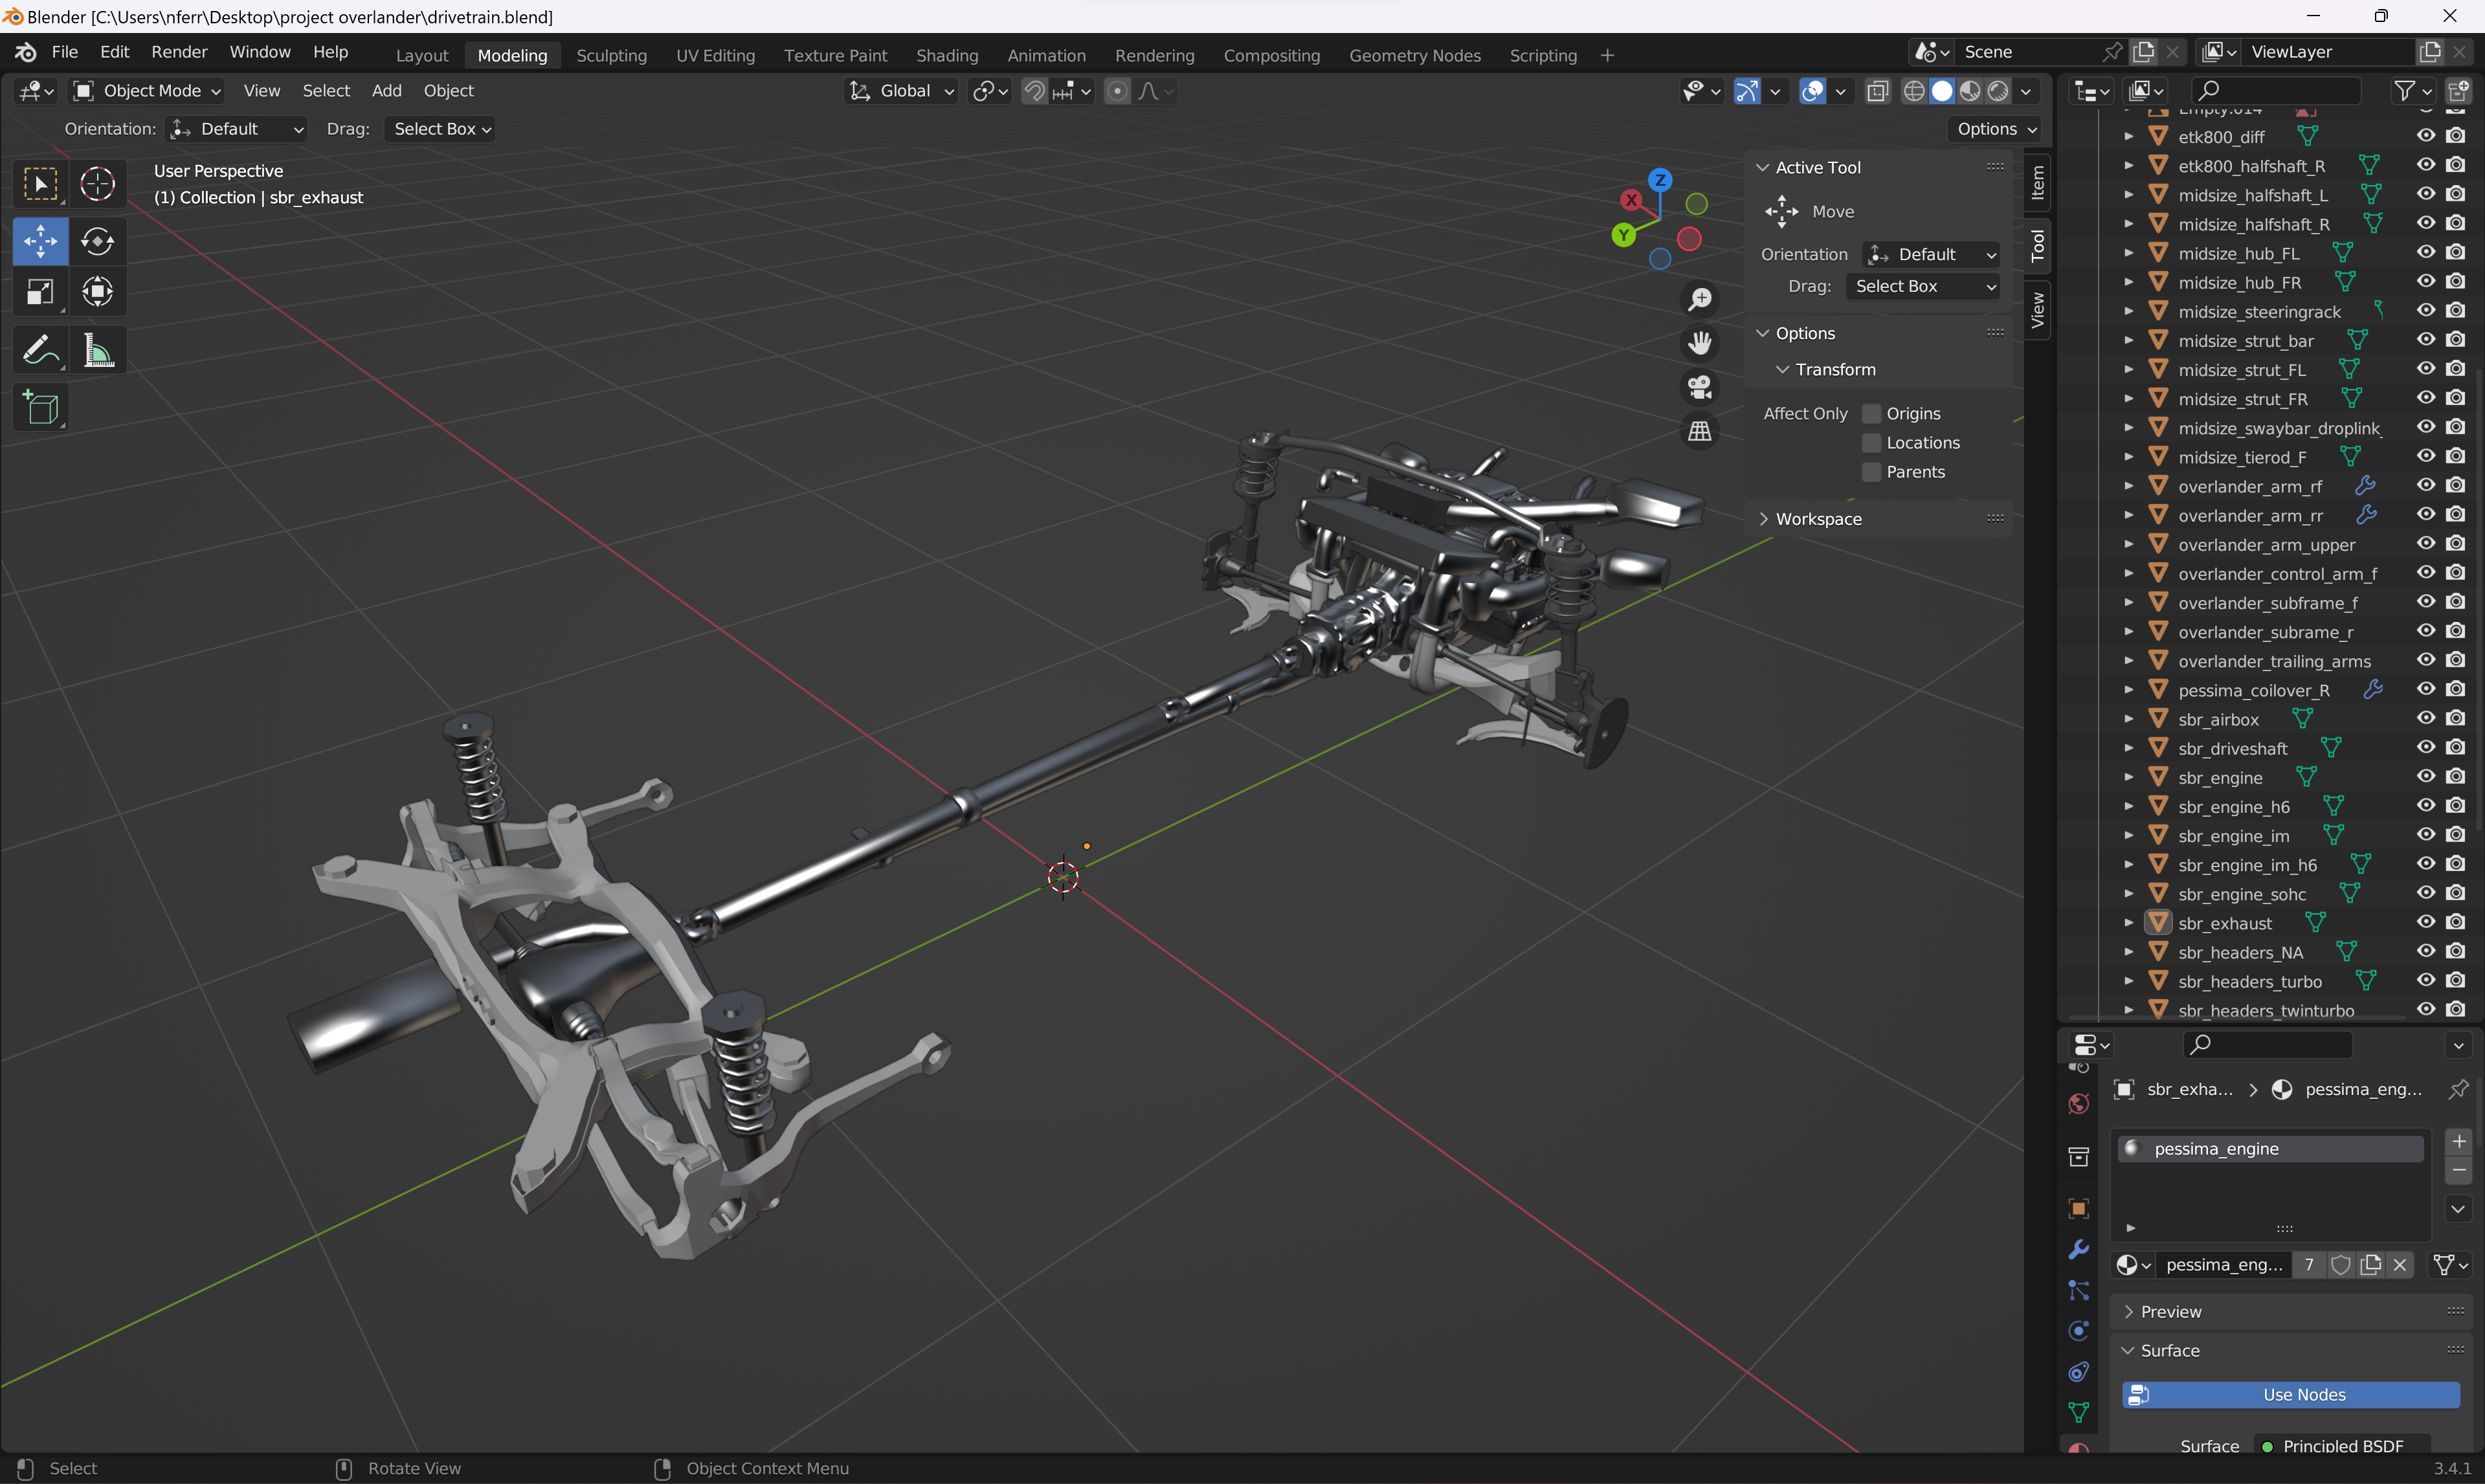Open viewport Options dropdown
Screen dimensions: 2485x1484
tap(1996, 129)
